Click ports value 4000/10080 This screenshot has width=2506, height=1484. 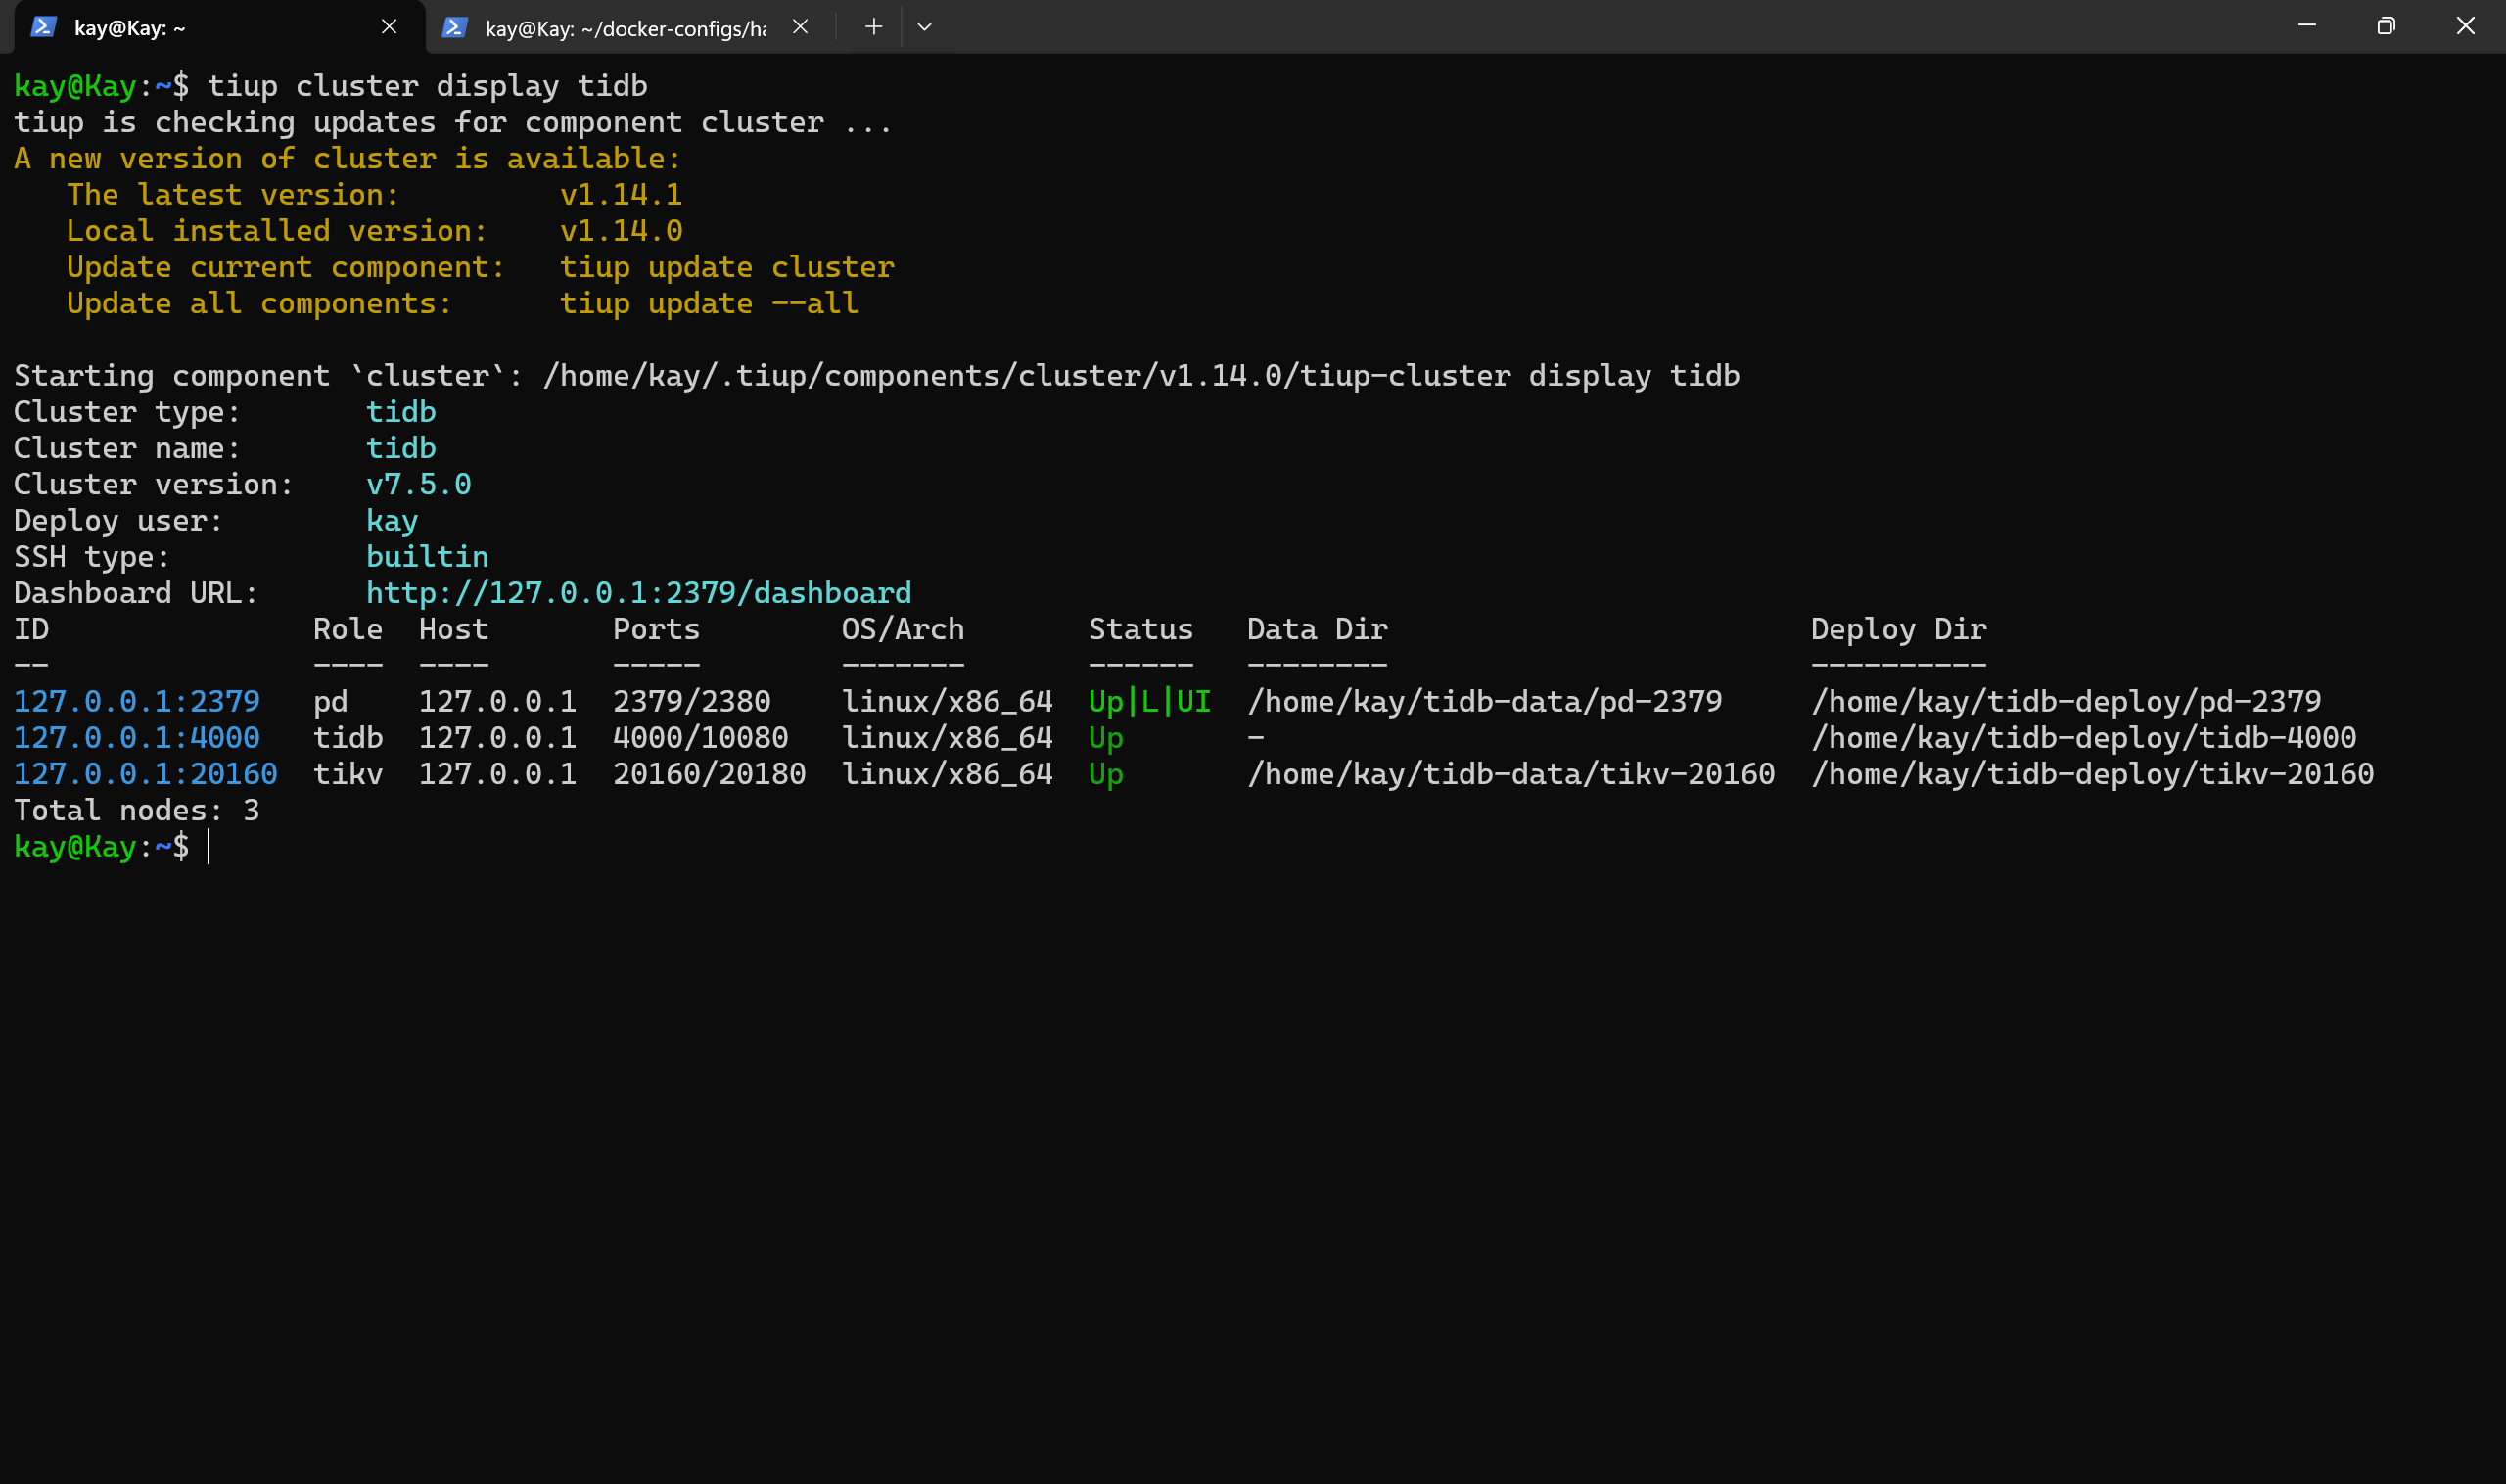click(700, 738)
